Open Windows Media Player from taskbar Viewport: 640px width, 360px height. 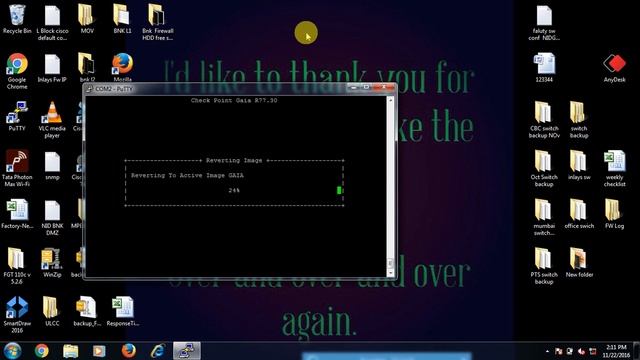[x=99, y=351]
